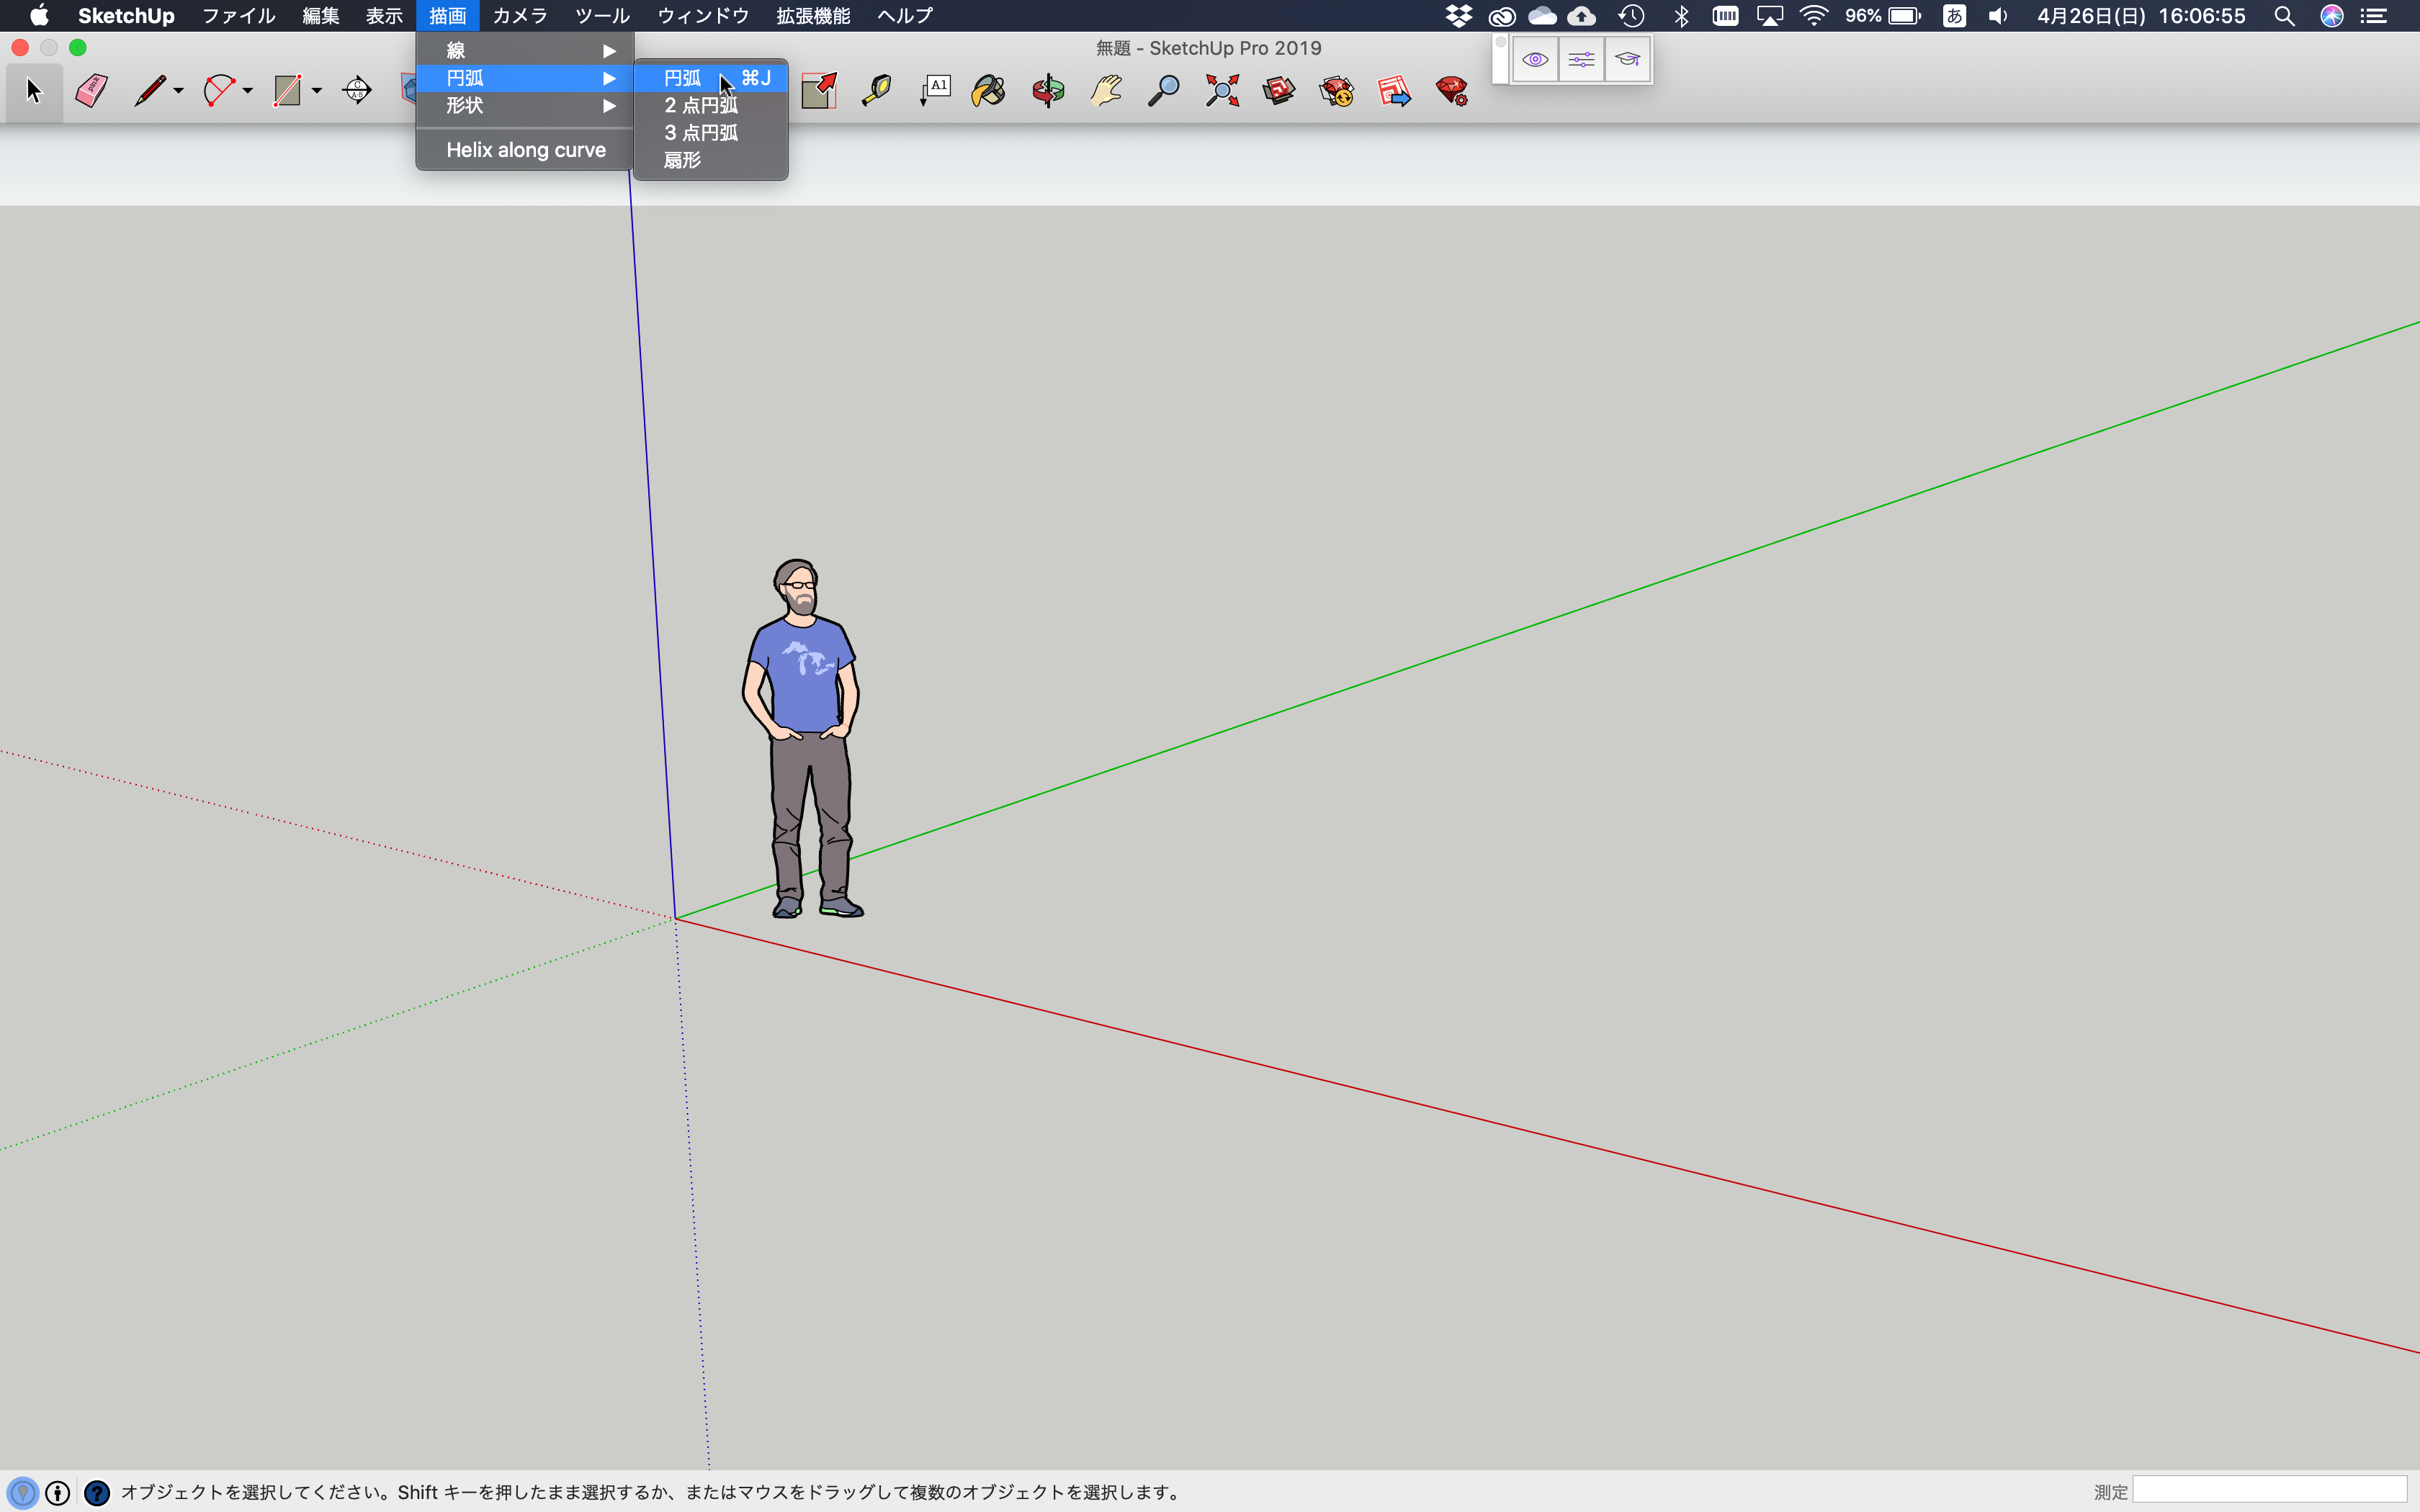
Task: Close the small floating toolbar
Action: click(x=1500, y=43)
